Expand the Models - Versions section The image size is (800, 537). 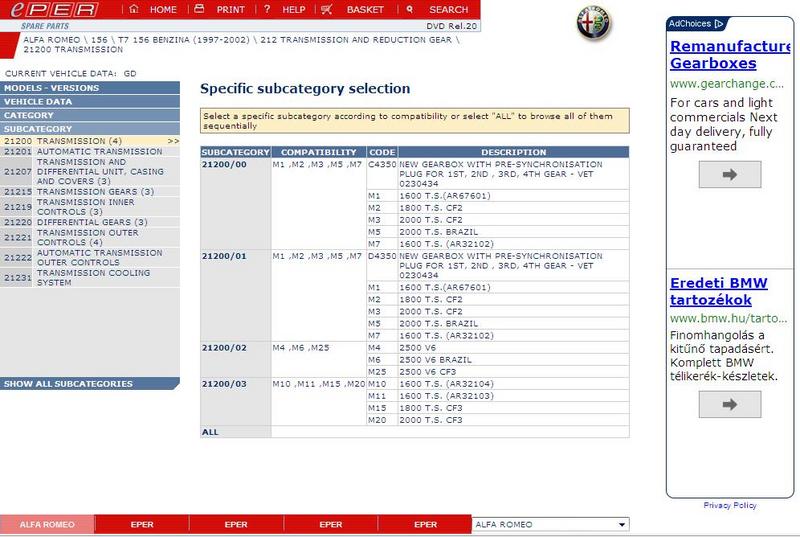click(x=90, y=88)
